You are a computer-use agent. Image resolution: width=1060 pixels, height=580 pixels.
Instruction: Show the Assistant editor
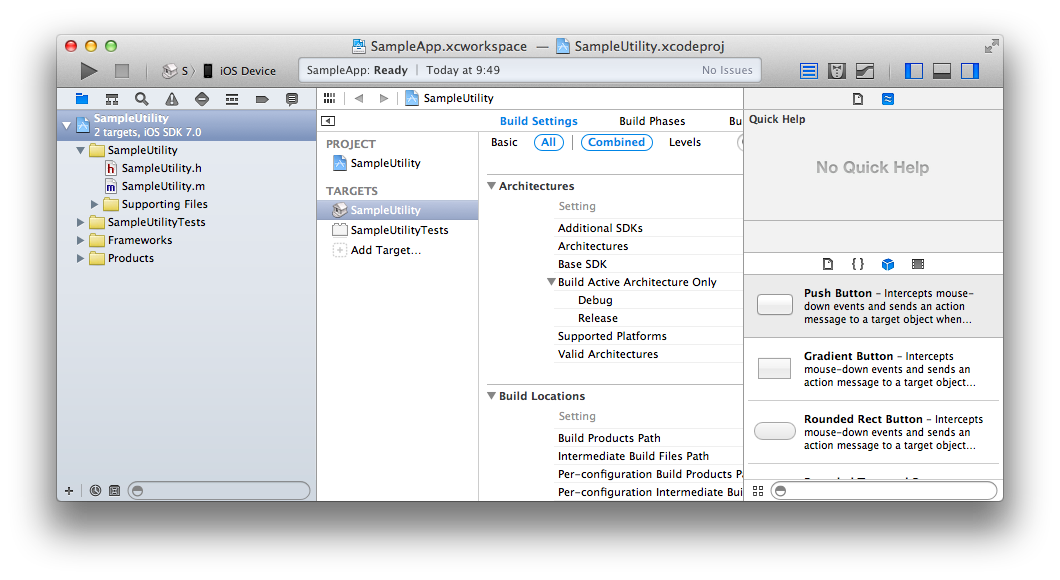coord(837,70)
